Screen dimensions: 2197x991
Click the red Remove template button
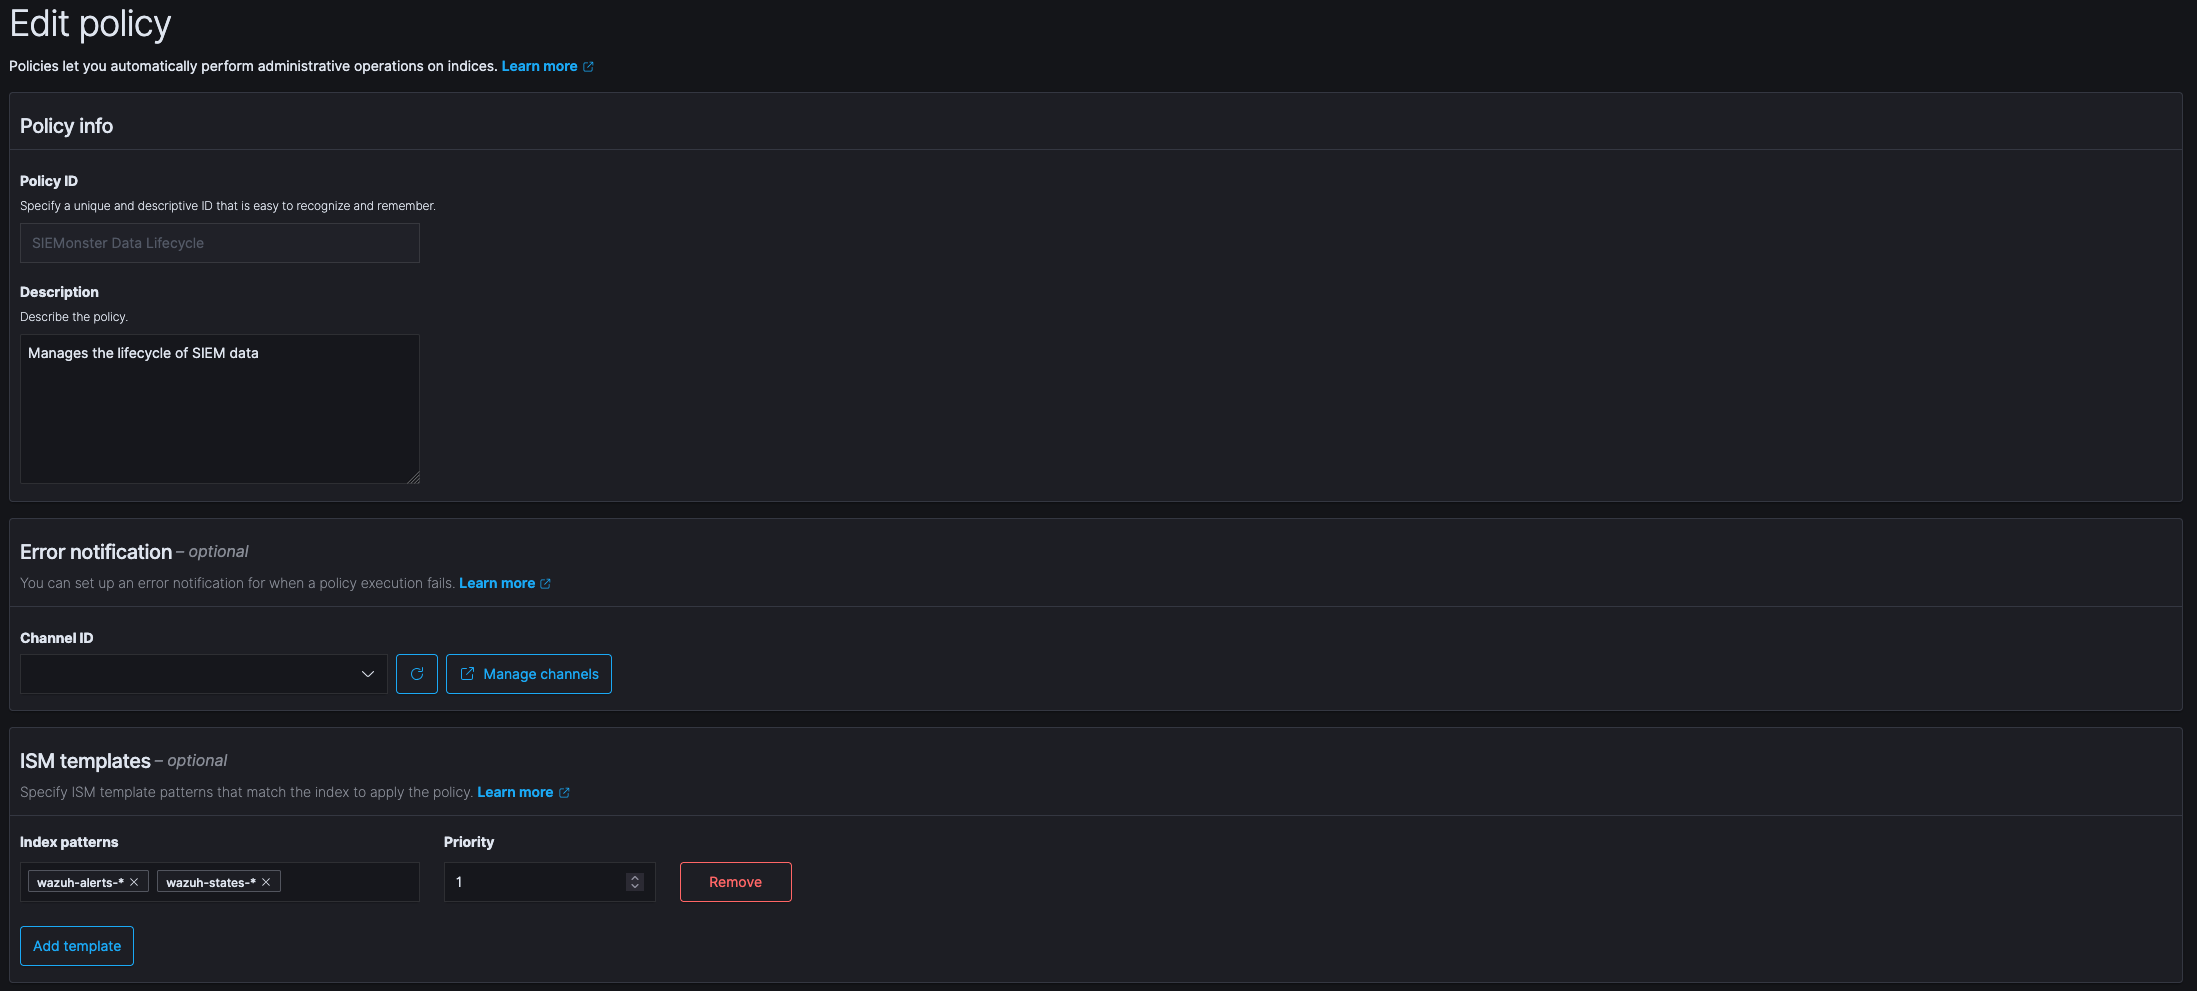click(x=736, y=882)
